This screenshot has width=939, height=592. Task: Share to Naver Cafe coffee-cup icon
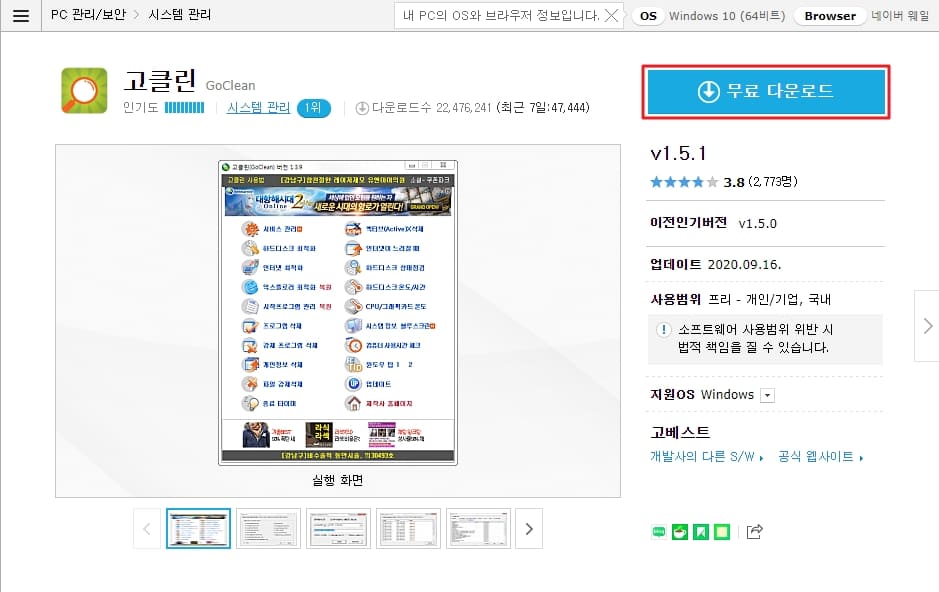pos(680,532)
